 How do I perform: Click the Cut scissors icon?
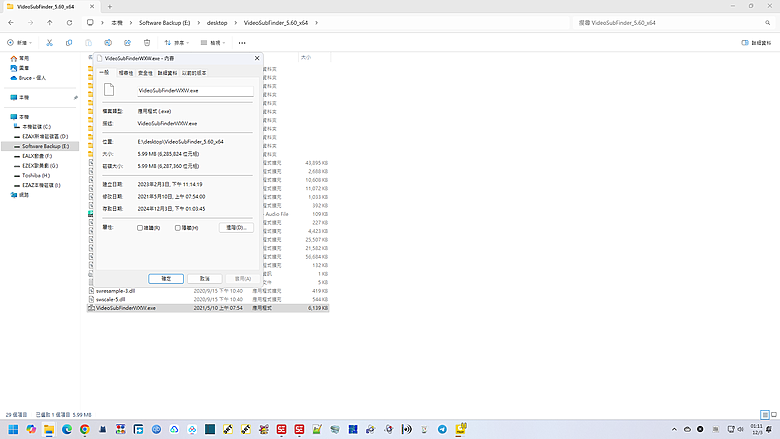coord(49,43)
